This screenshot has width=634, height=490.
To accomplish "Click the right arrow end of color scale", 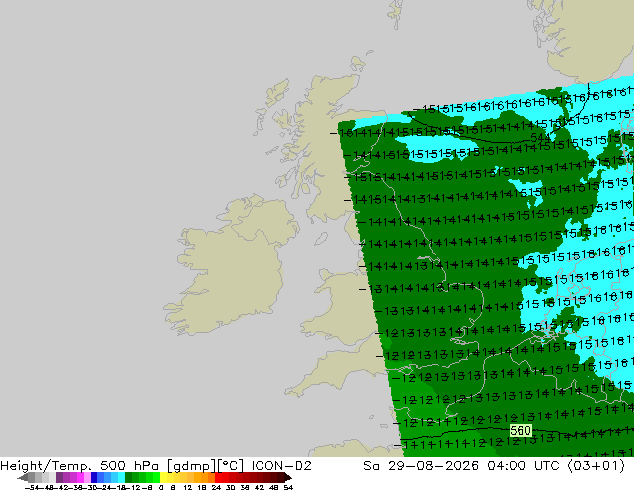I will (288, 477).
